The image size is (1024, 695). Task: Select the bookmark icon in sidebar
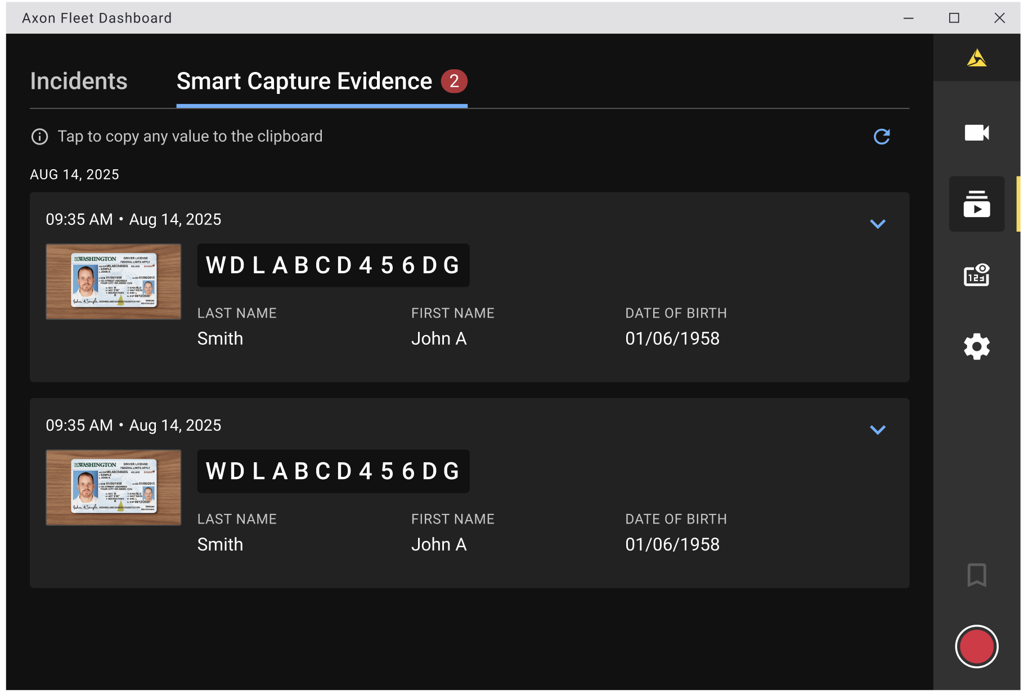click(x=976, y=575)
